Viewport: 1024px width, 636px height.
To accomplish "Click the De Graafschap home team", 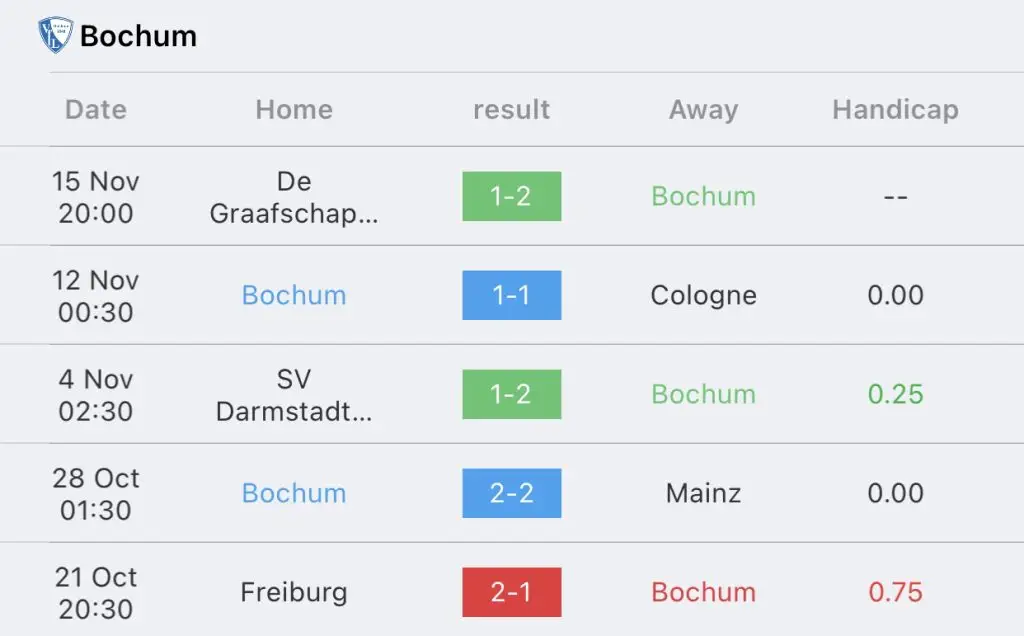I will pos(294,197).
